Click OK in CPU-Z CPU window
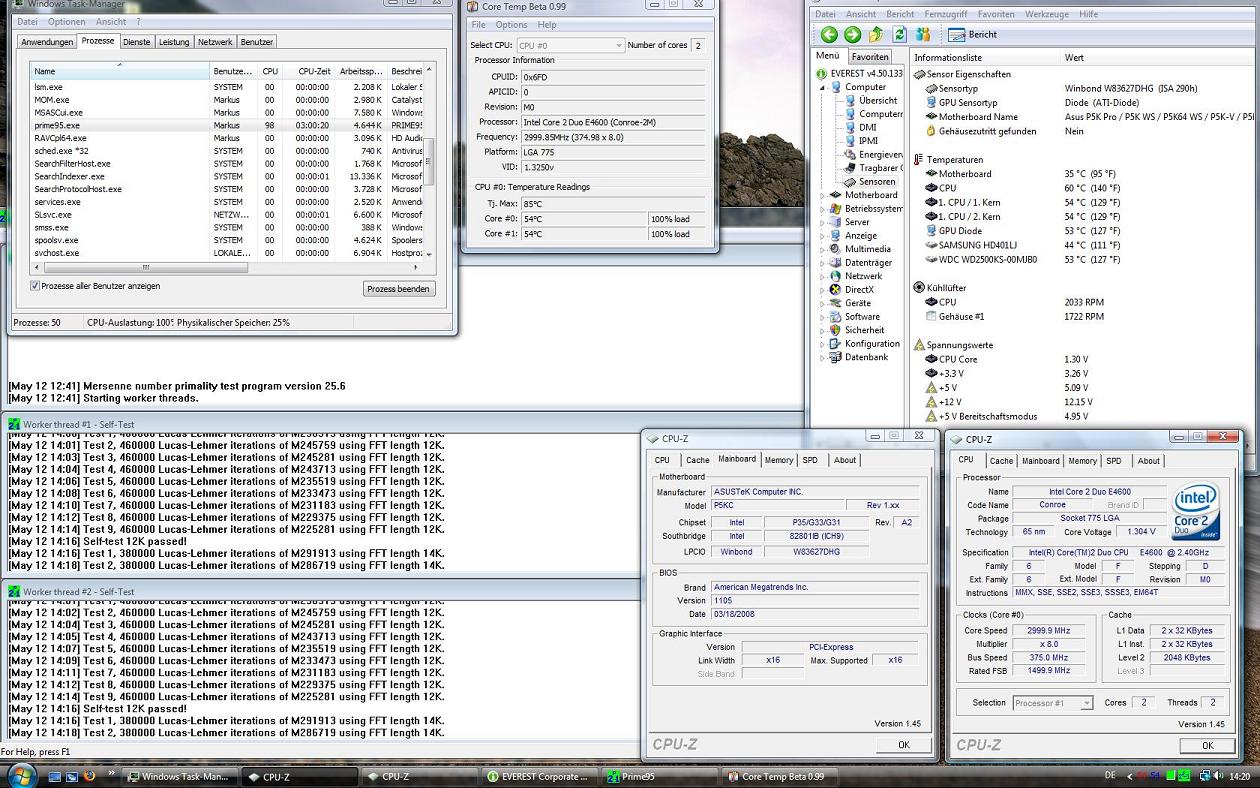1260x788 pixels. coord(1207,745)
